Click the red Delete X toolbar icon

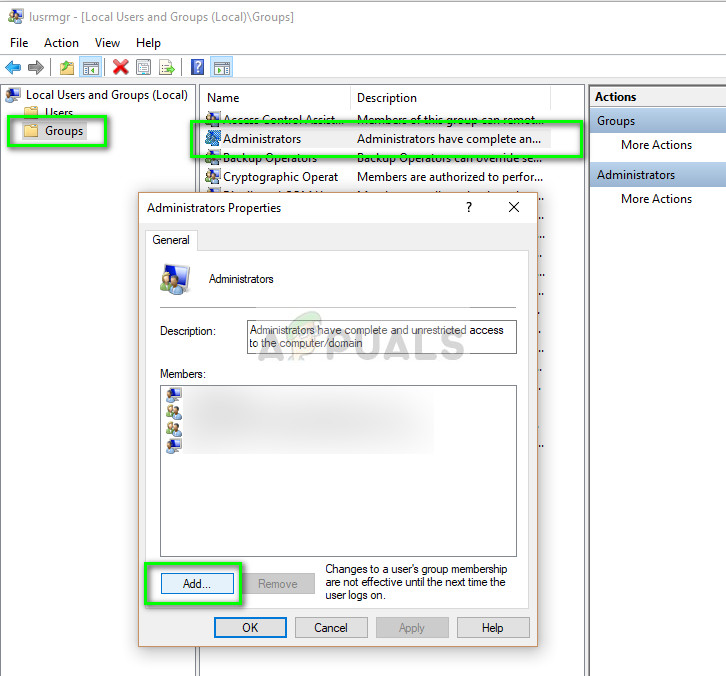[120, 67]
